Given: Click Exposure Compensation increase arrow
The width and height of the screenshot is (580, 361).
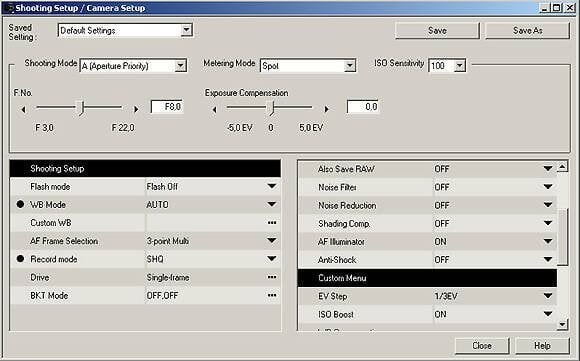Looking at the screenshot, I should point(326,109).
